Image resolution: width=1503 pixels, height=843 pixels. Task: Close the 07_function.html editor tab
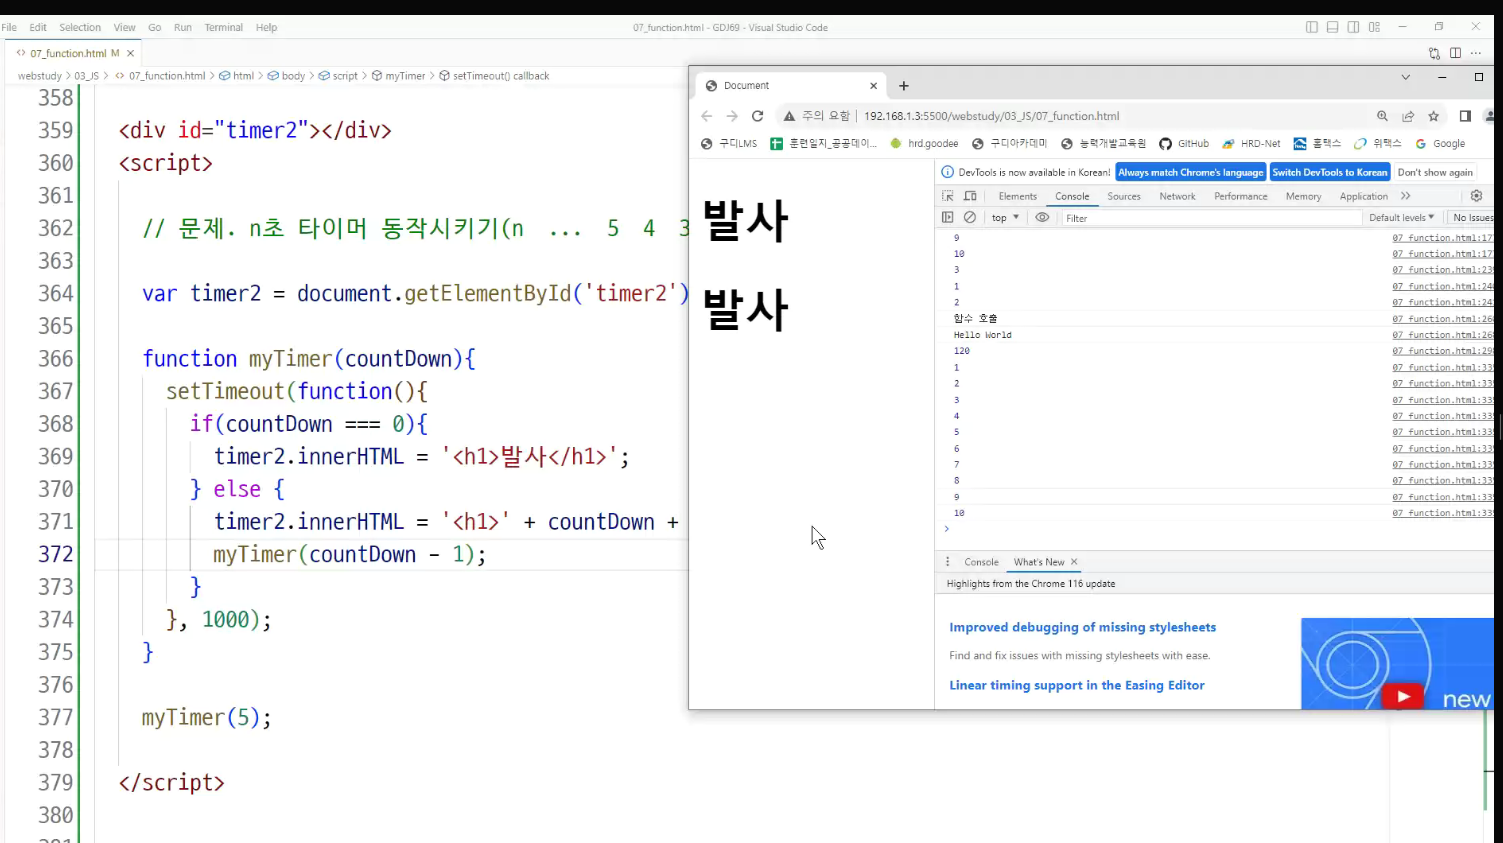tap(130, 53)
